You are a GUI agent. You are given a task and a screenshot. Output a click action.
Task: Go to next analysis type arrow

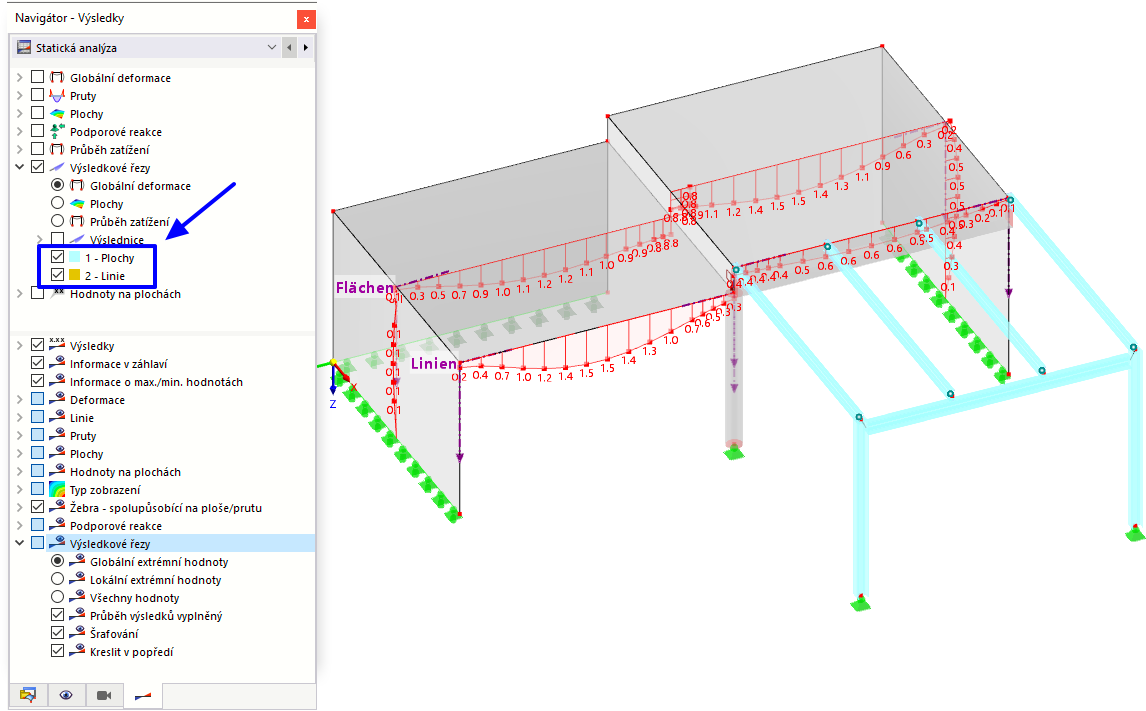click(x=306, y=47)
